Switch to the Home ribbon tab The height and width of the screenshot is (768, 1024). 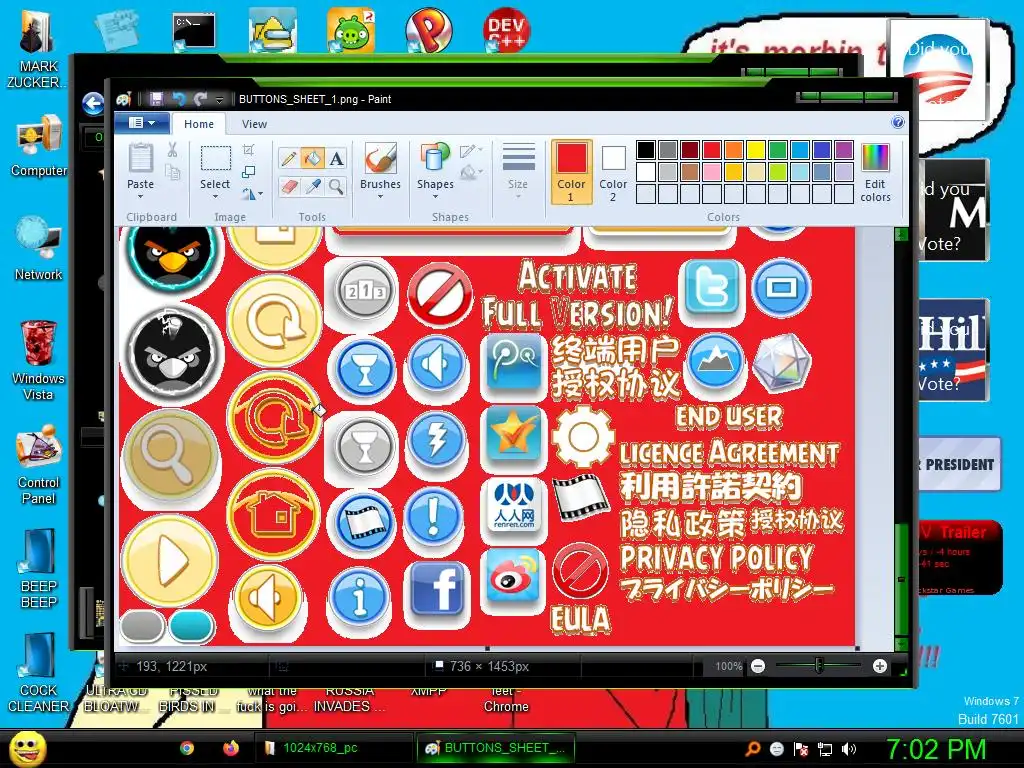click(199, 124)
